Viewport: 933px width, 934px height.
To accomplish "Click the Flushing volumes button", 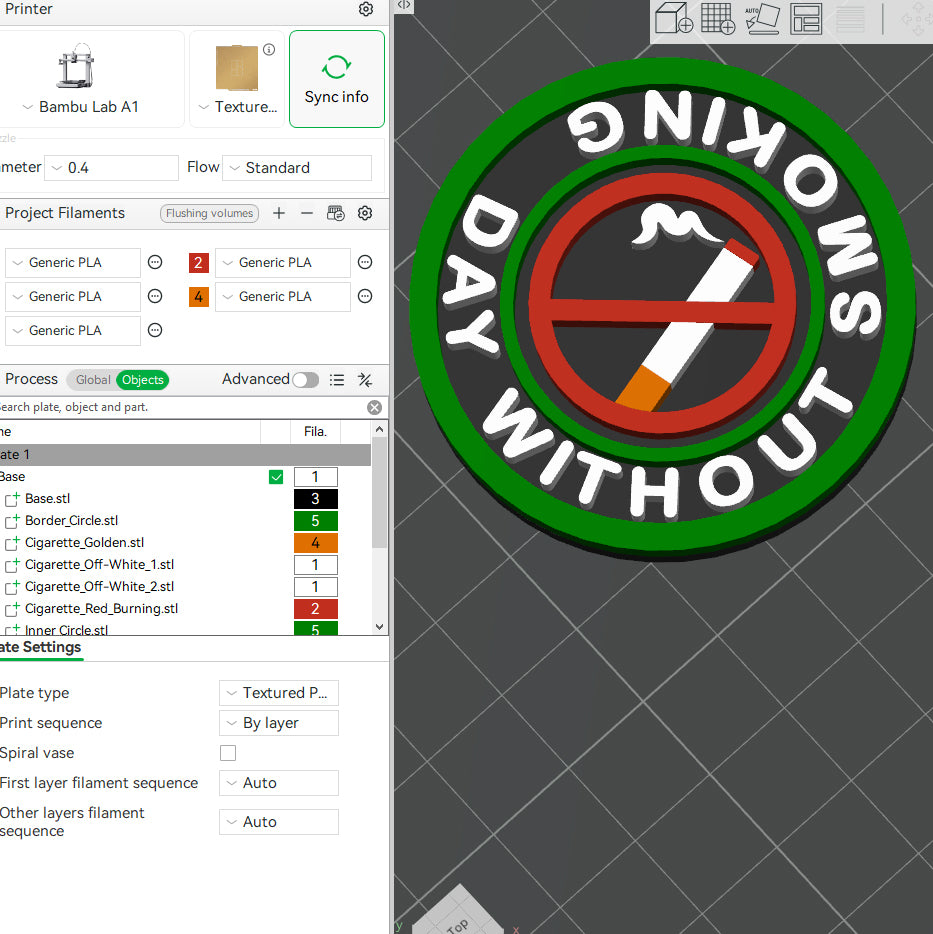I will pyautogui.click(x=209, y=213).
